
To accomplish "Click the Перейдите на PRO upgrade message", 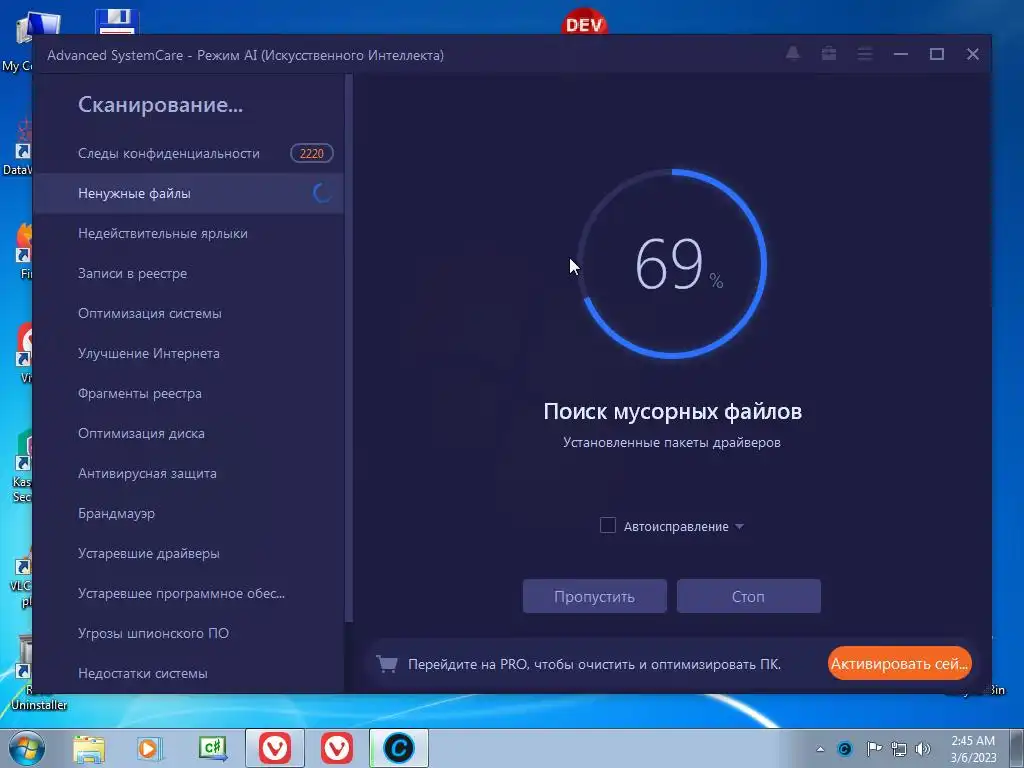I will tap(594, 664).
